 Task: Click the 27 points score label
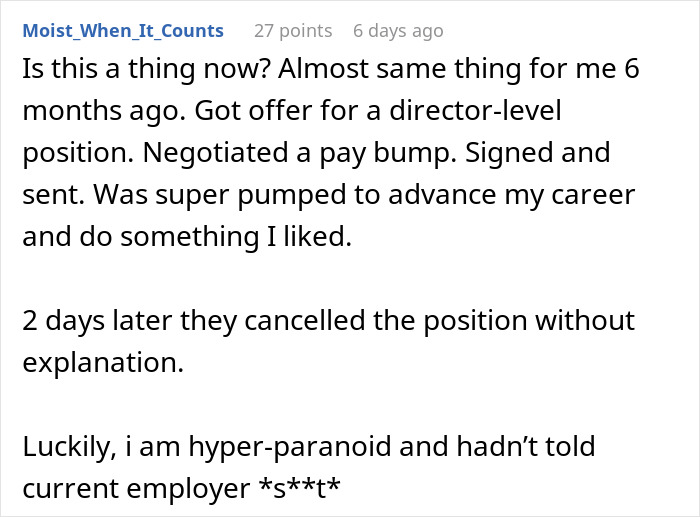click(x=292, y=31)
